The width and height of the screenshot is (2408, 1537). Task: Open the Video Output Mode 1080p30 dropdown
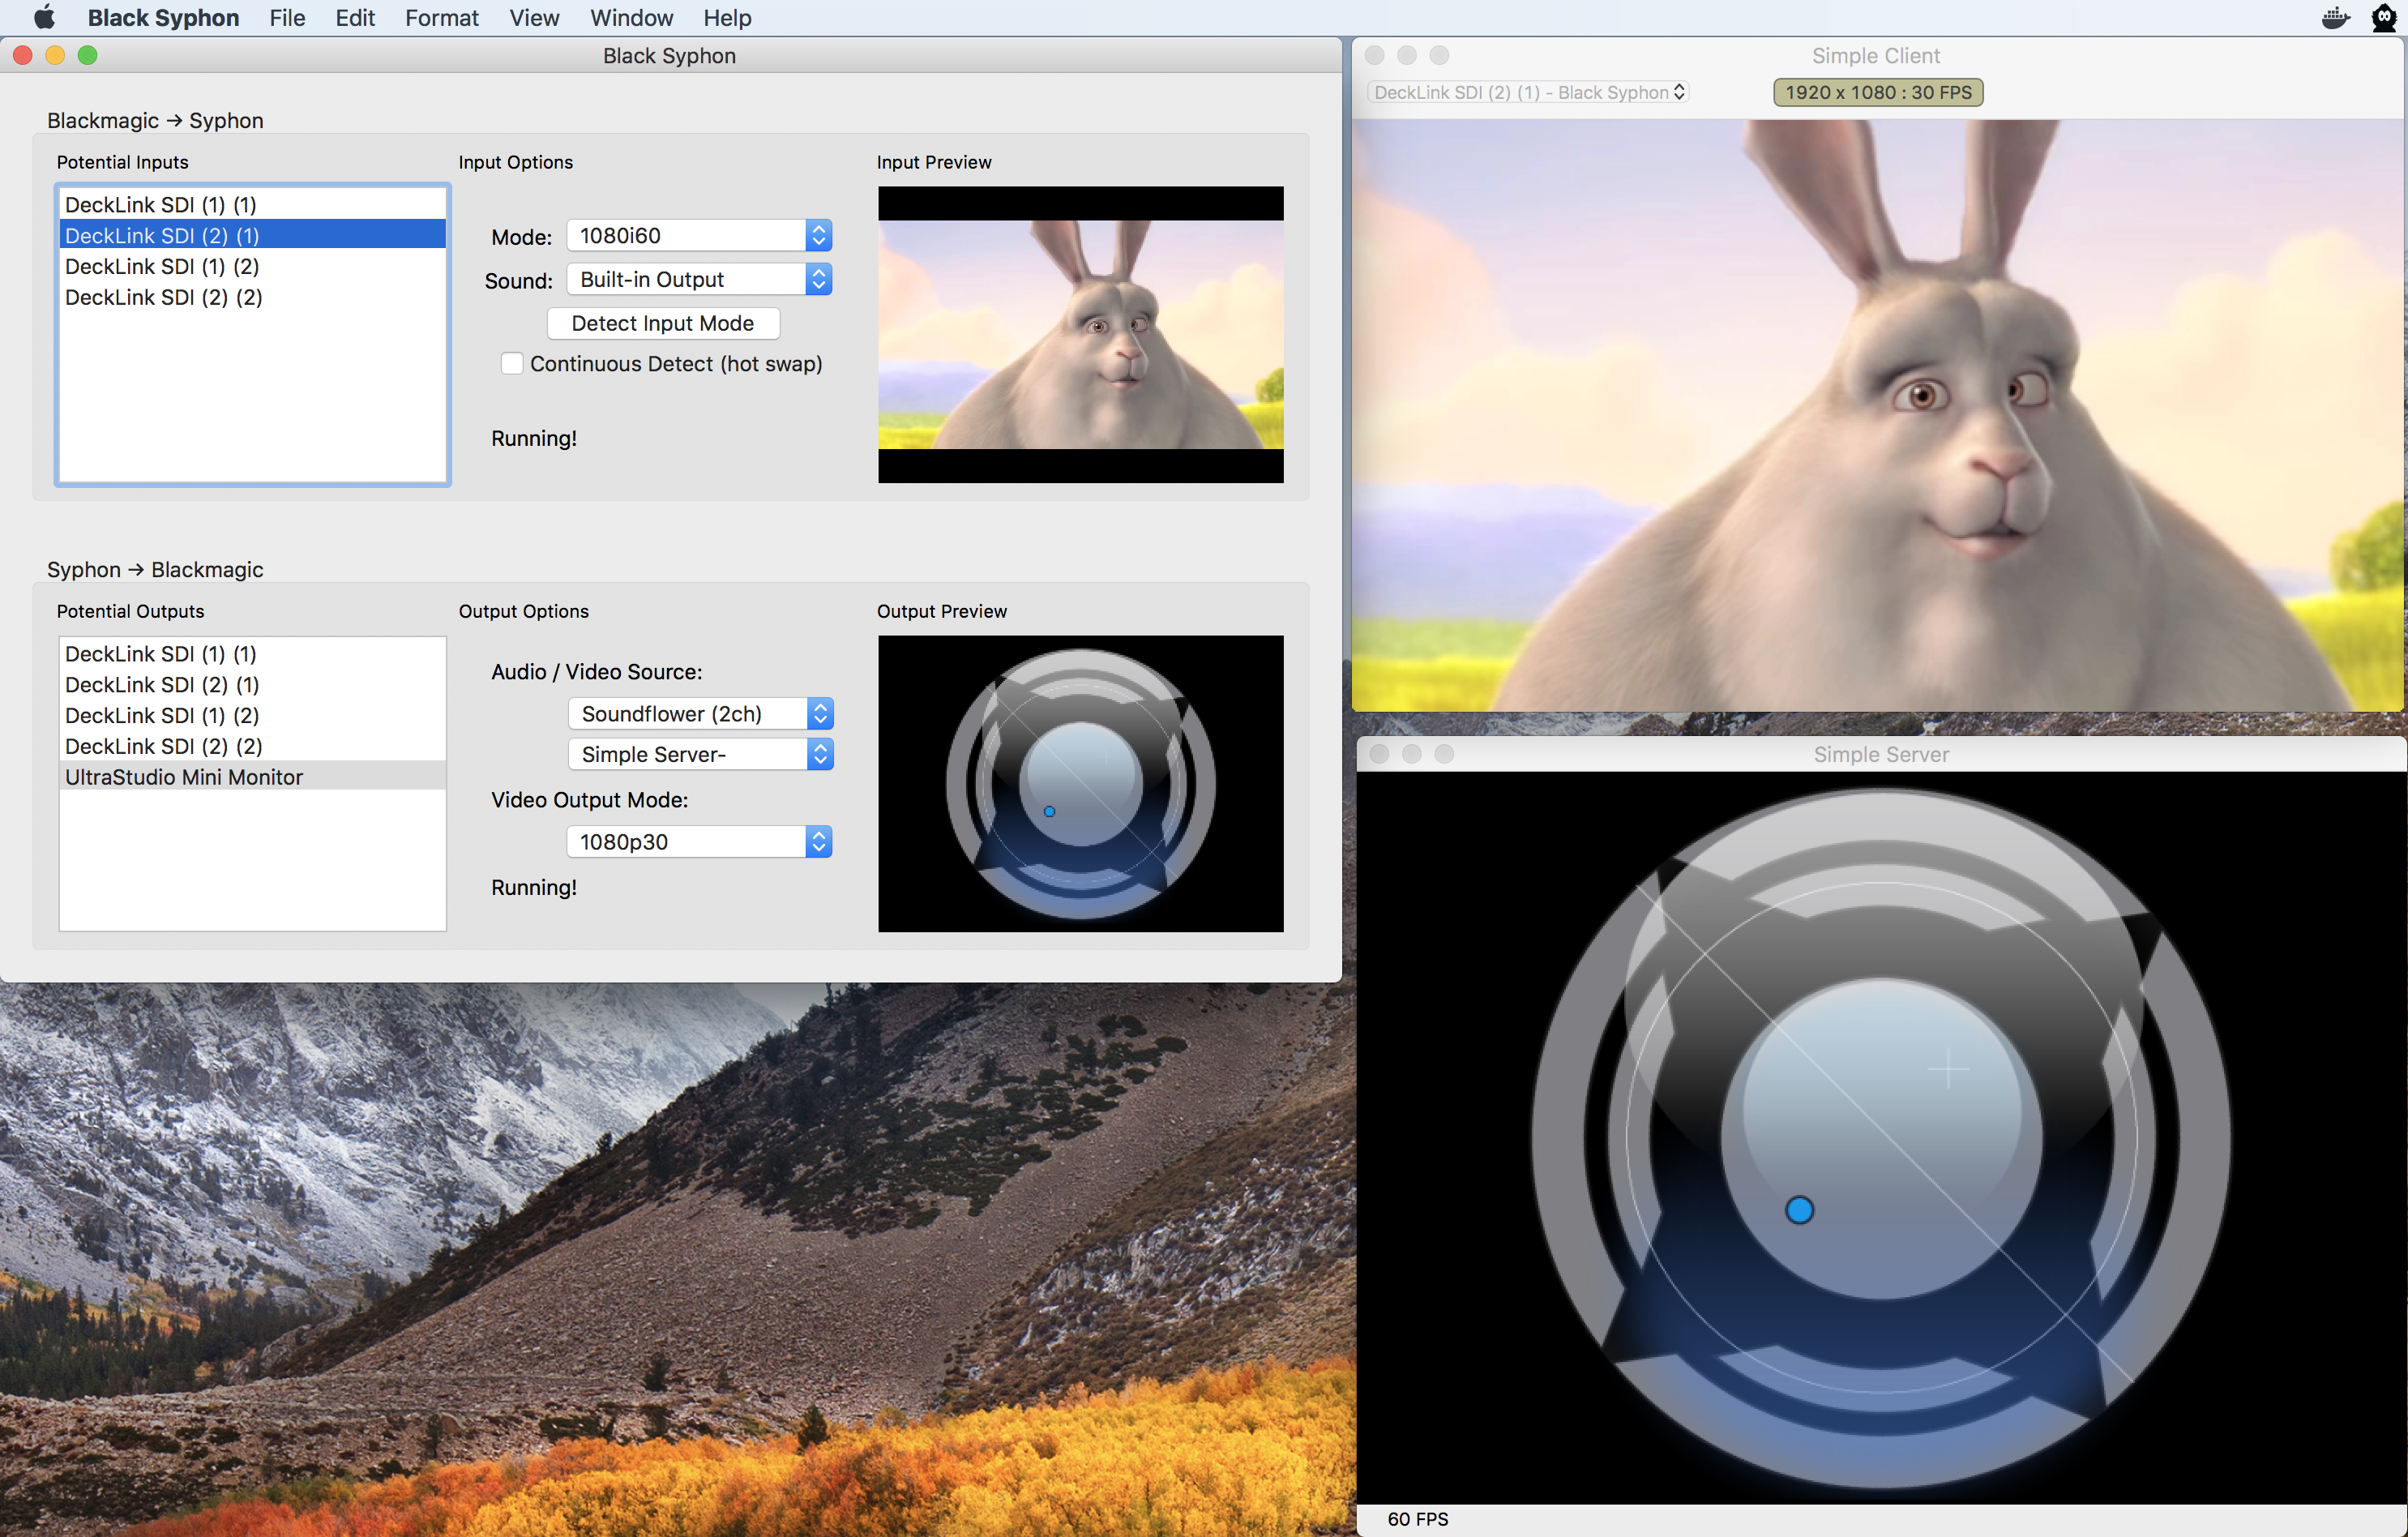[x=699, y=842]
